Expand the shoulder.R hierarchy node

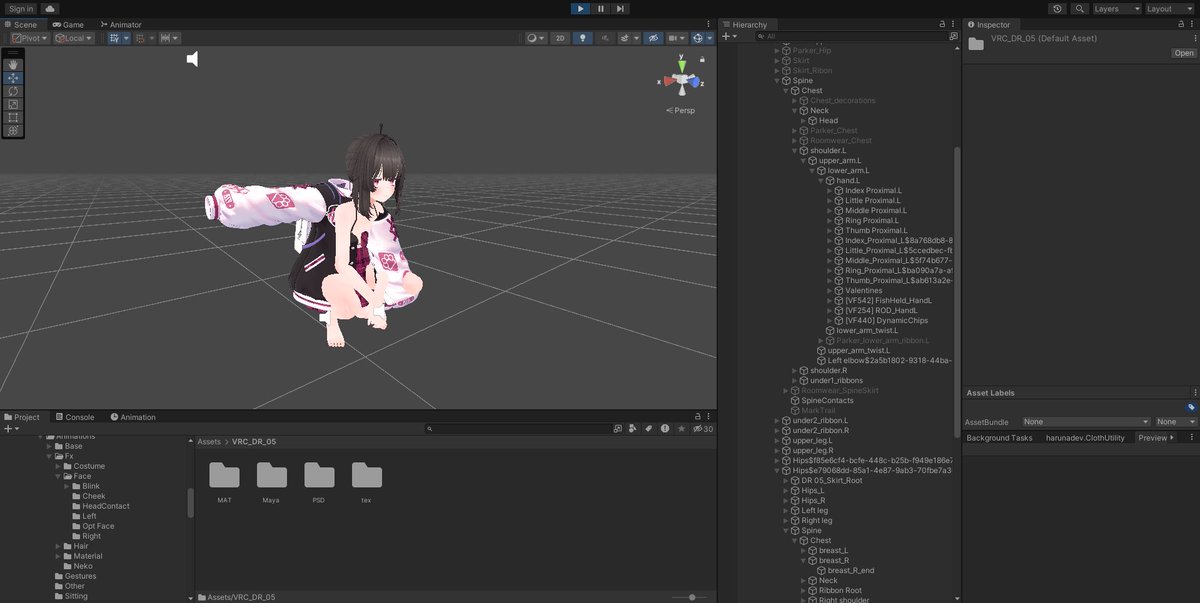[795, 371]
